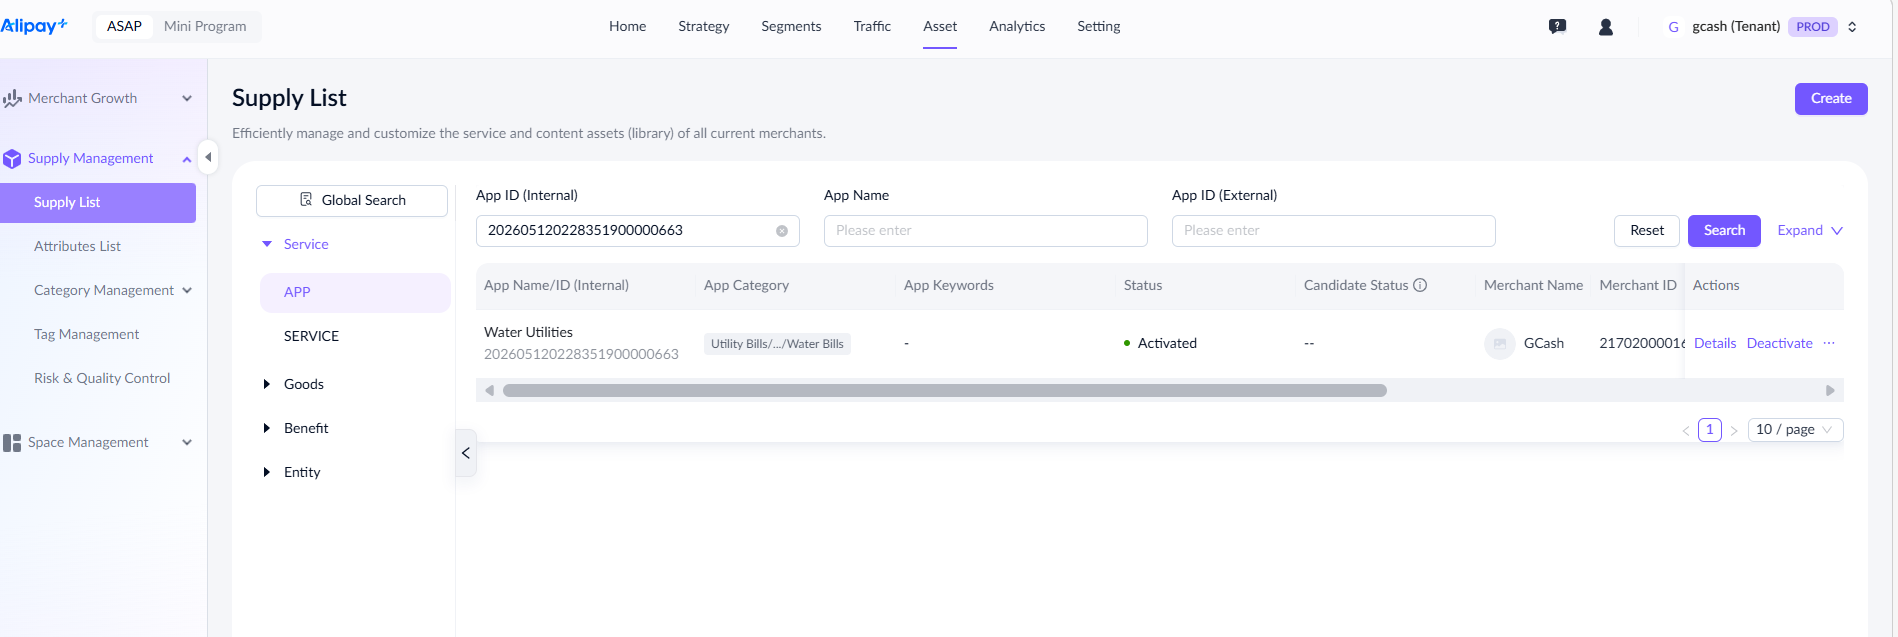
Task: Click the Alipay+ logo
Action: tap(34, 26)
